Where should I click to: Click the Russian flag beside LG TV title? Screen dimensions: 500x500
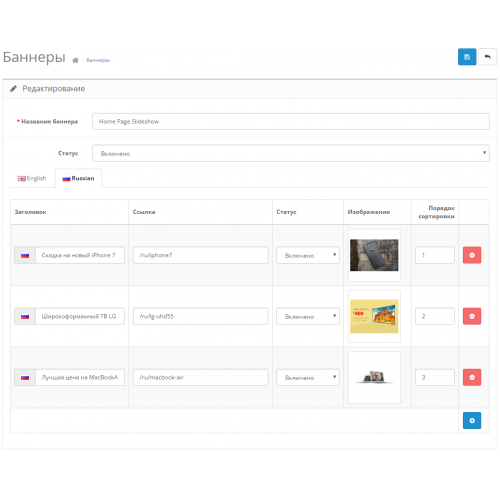tap(25, 316)
